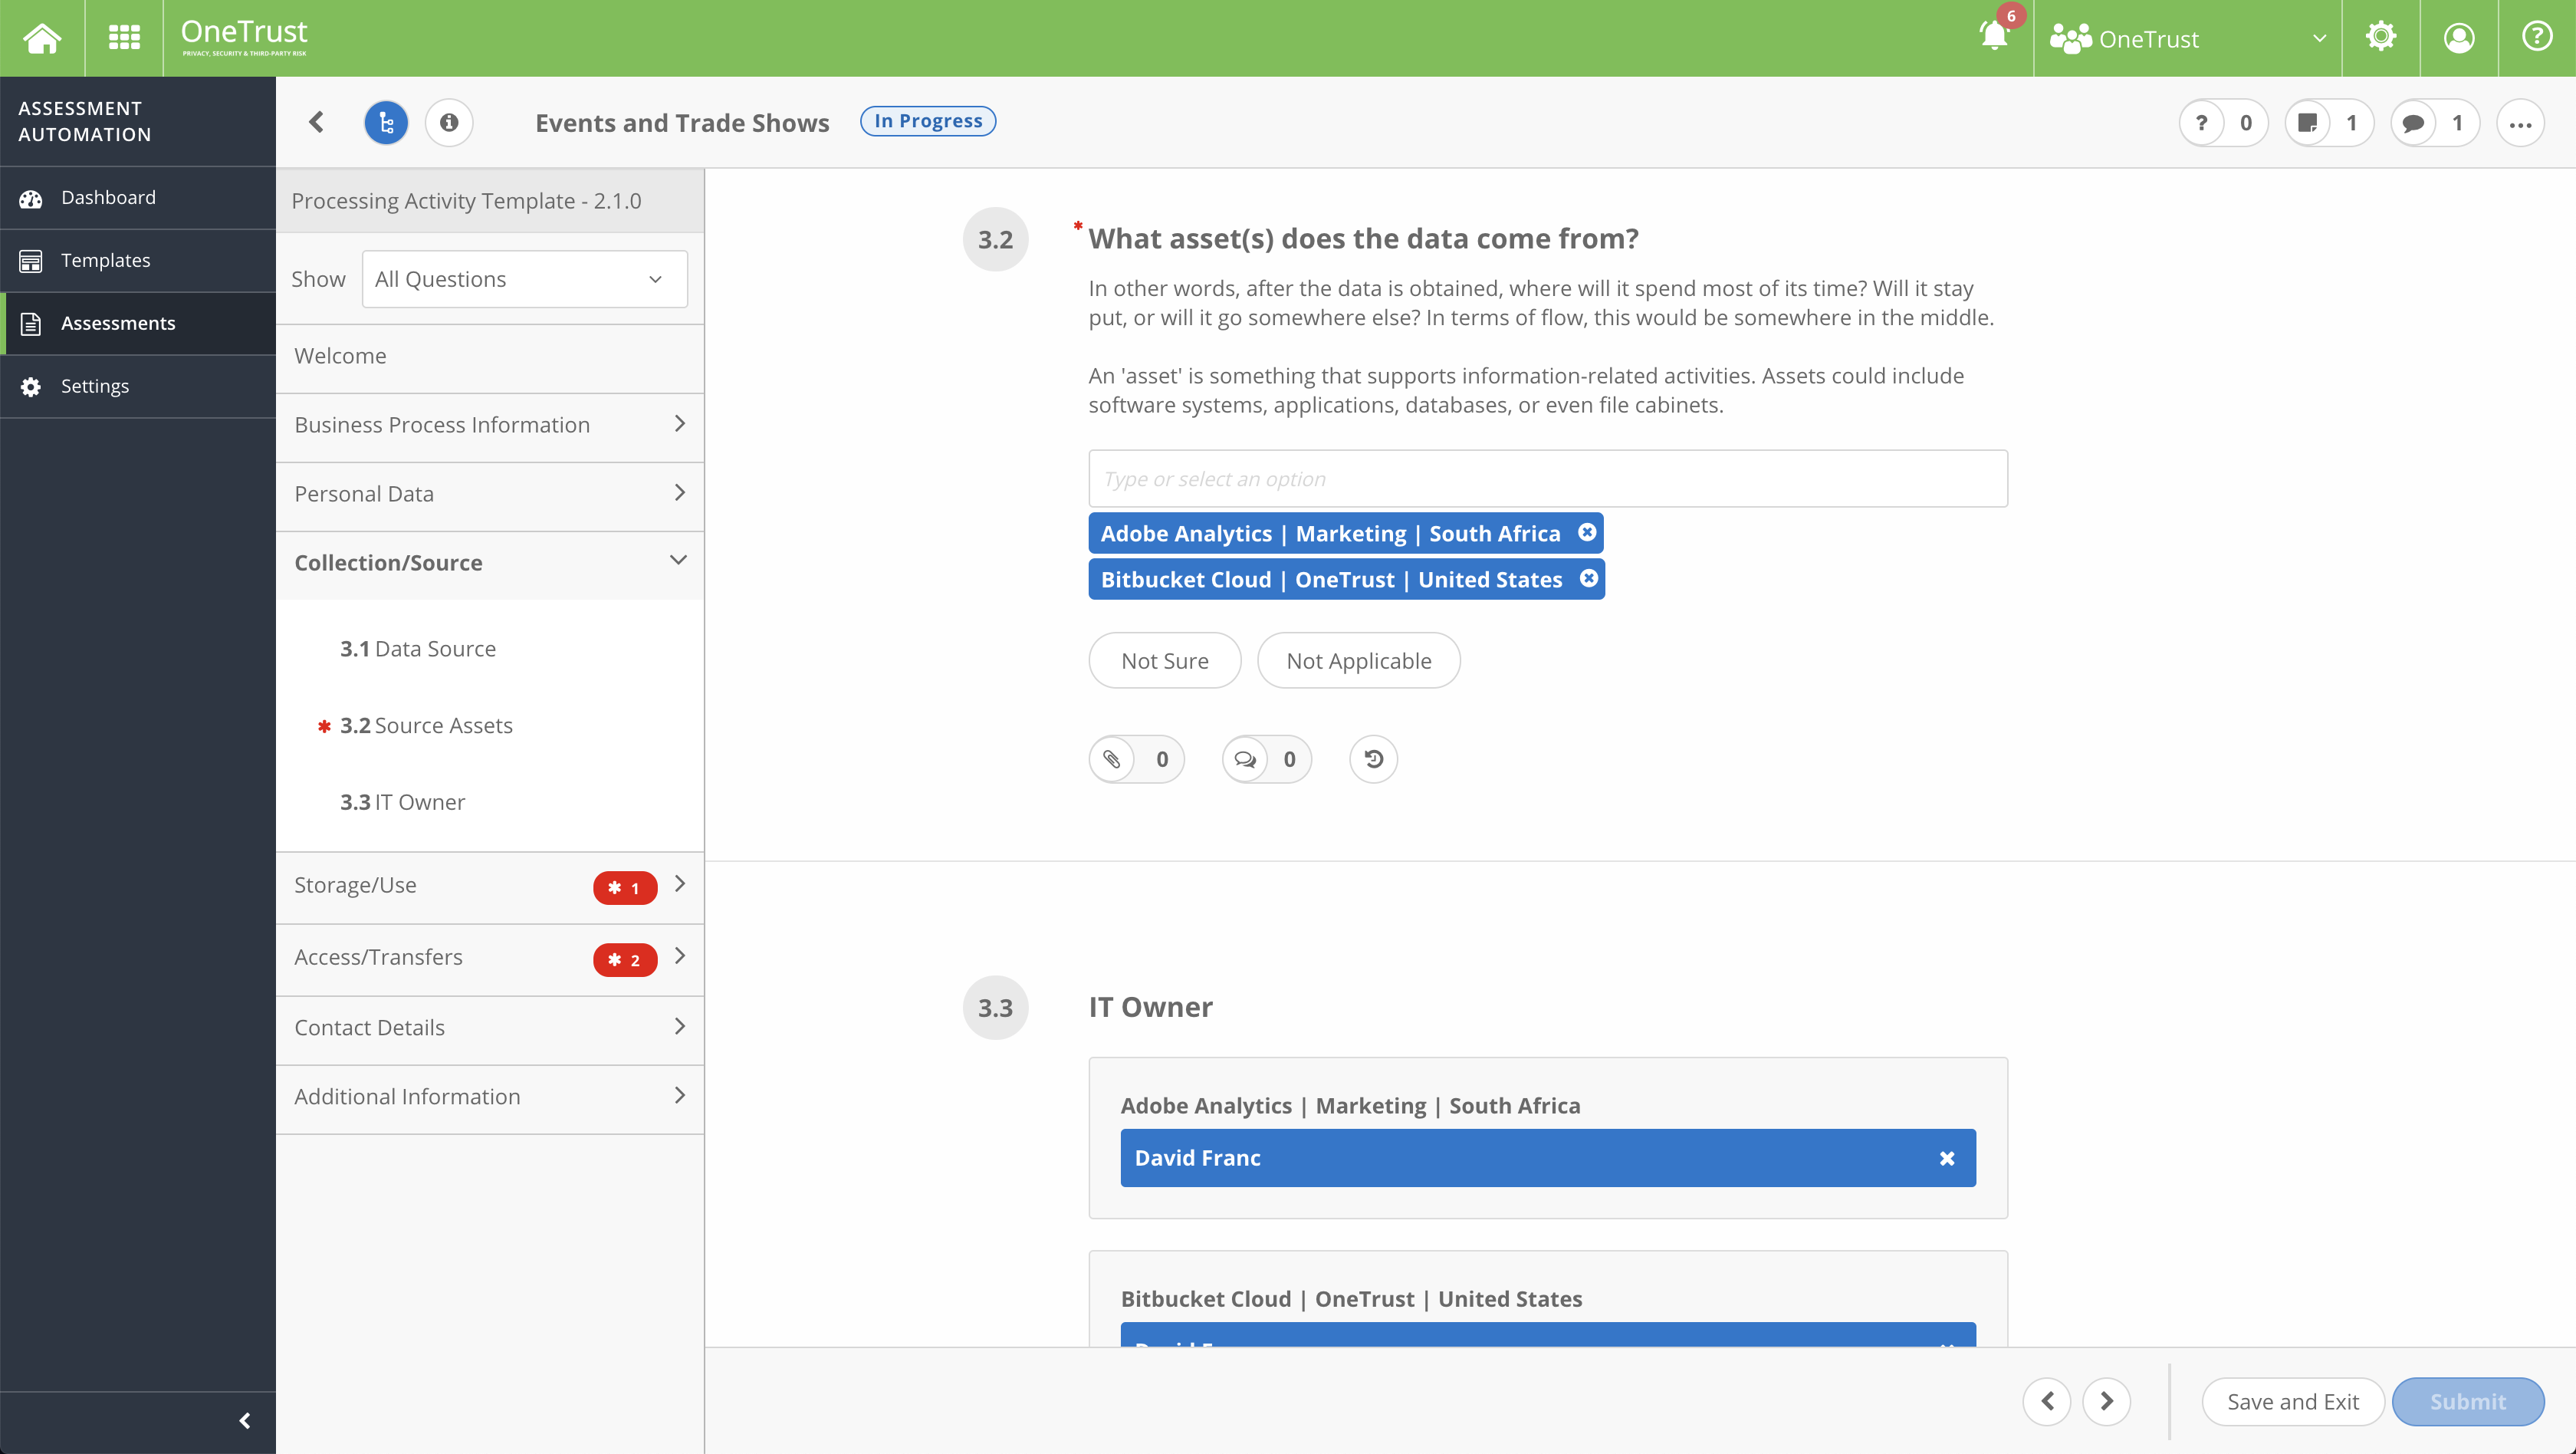Click Save and Exit button

click(2292, 1402)
